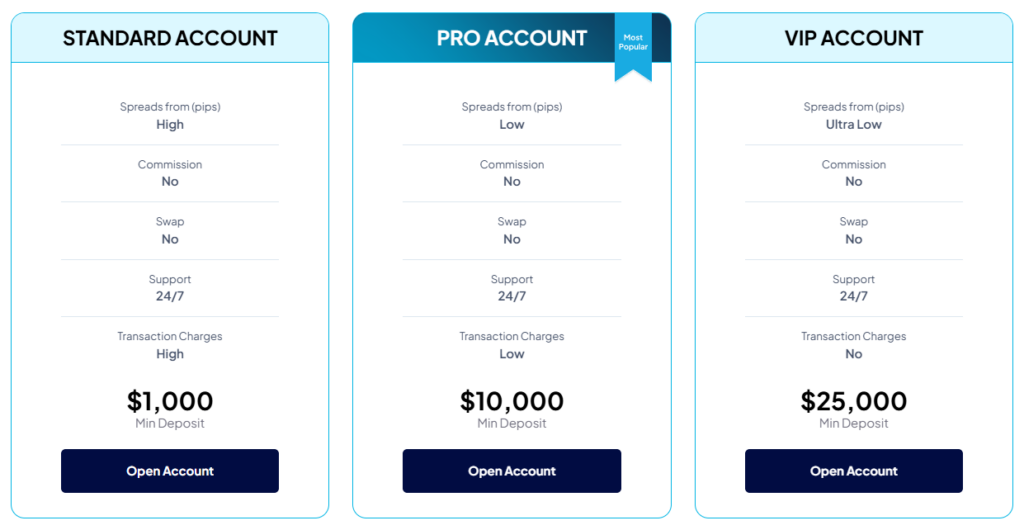Select the Standard Account header

(170, 38)
